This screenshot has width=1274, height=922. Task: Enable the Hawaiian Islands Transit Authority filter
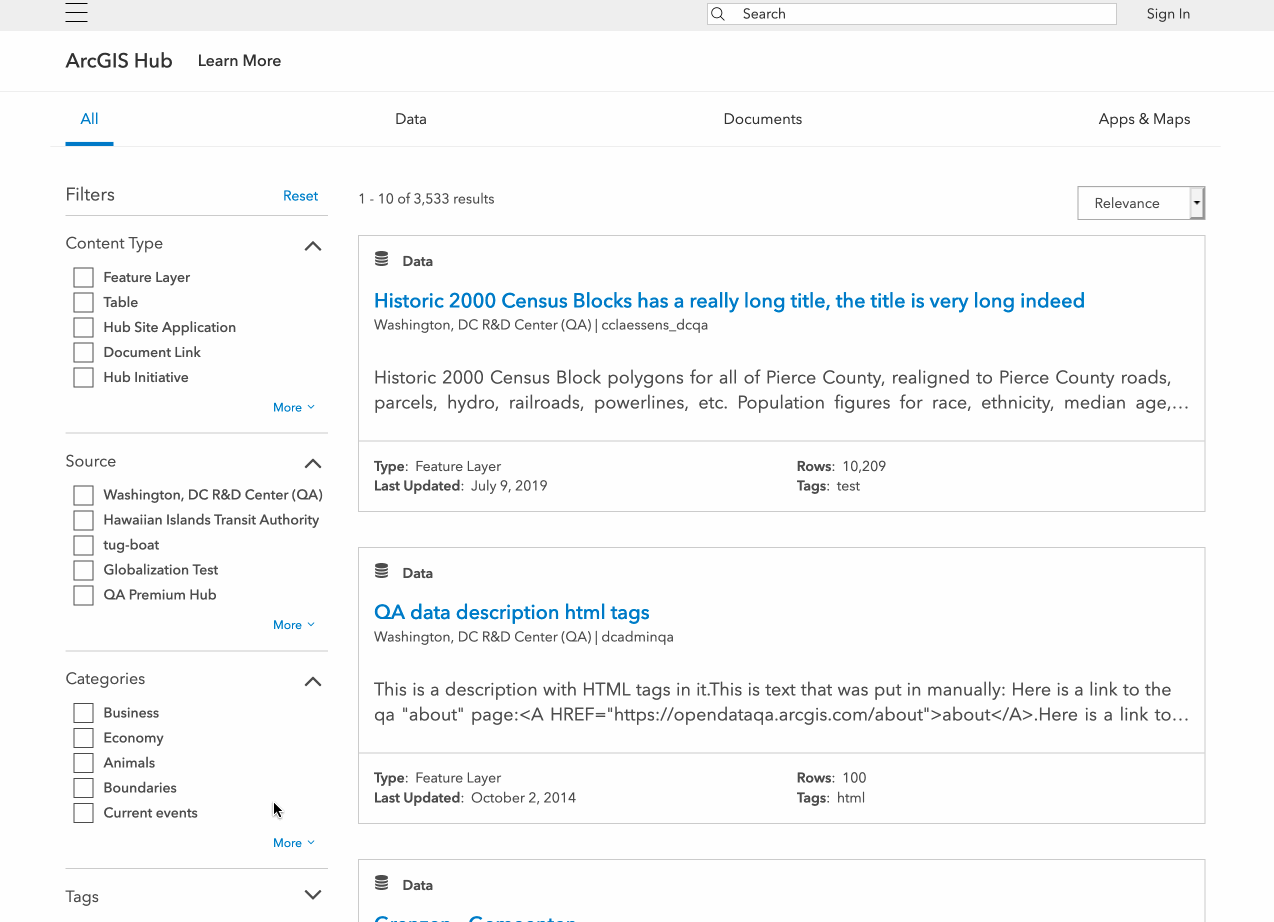[84, 520]
